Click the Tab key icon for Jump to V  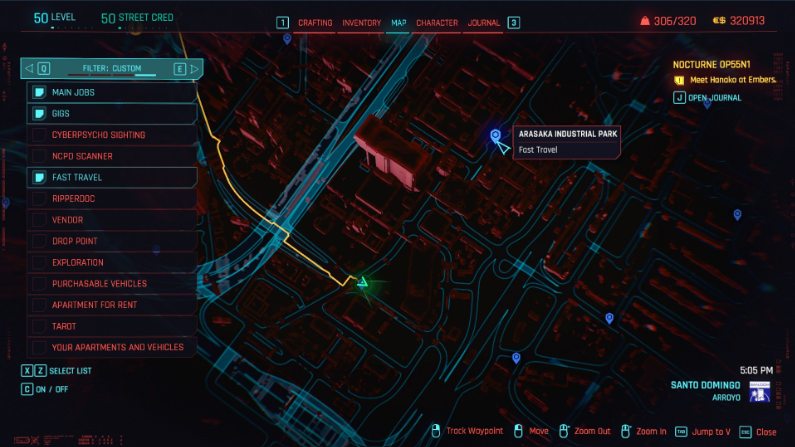click(x=681, y=432)
